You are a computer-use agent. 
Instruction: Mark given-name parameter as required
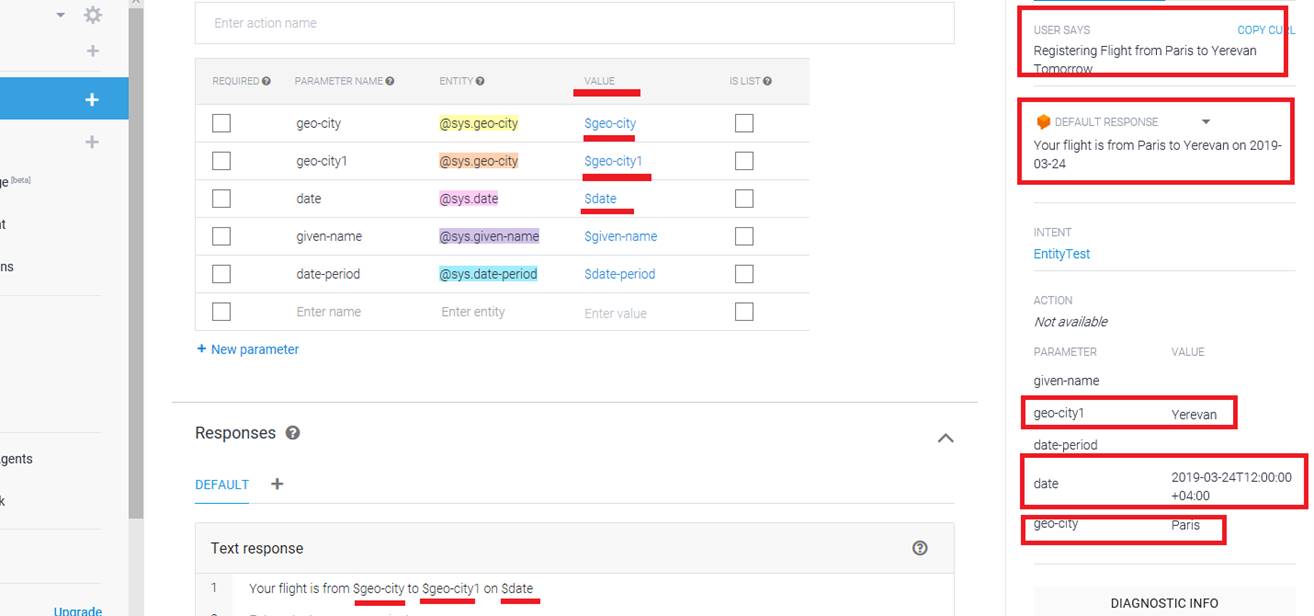221,236
